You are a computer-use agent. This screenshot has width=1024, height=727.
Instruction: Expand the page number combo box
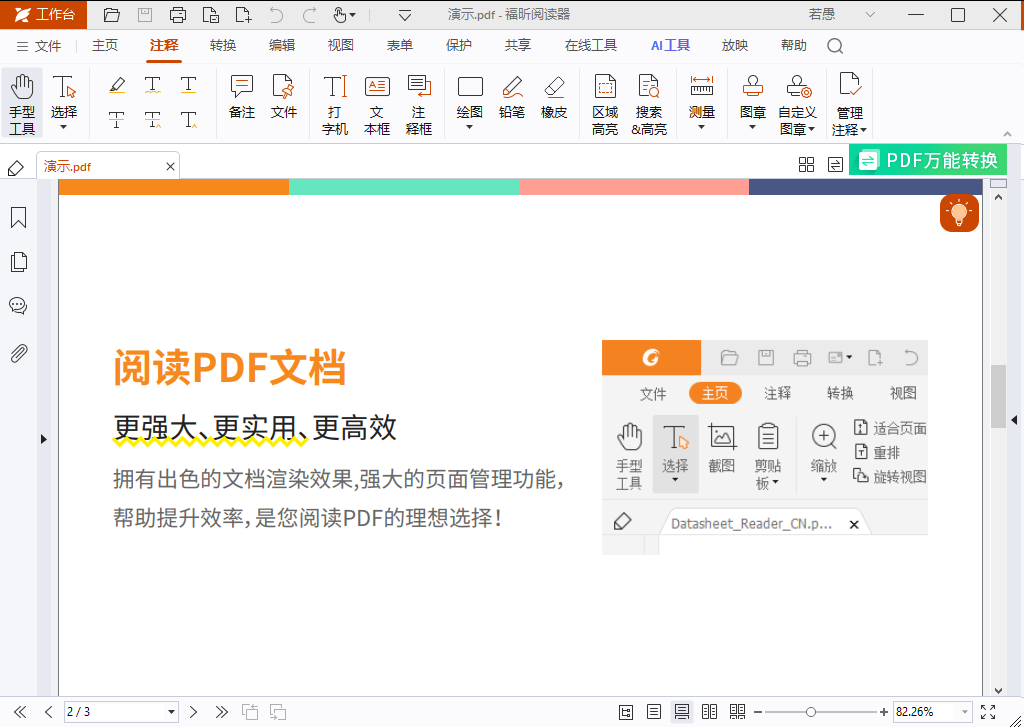click(x=171, y=712)
